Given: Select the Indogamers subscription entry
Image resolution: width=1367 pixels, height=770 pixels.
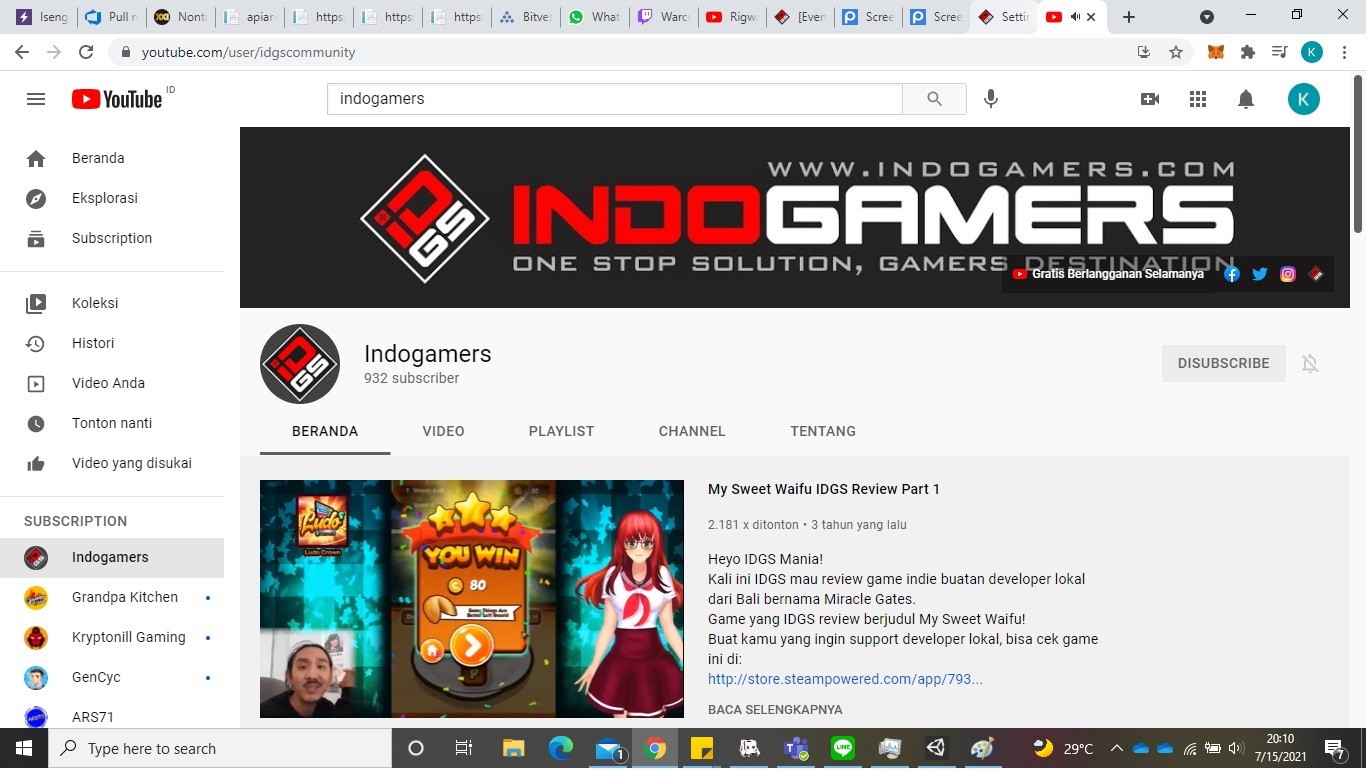Looking at the screenshot, I should [x=112, y=557].
